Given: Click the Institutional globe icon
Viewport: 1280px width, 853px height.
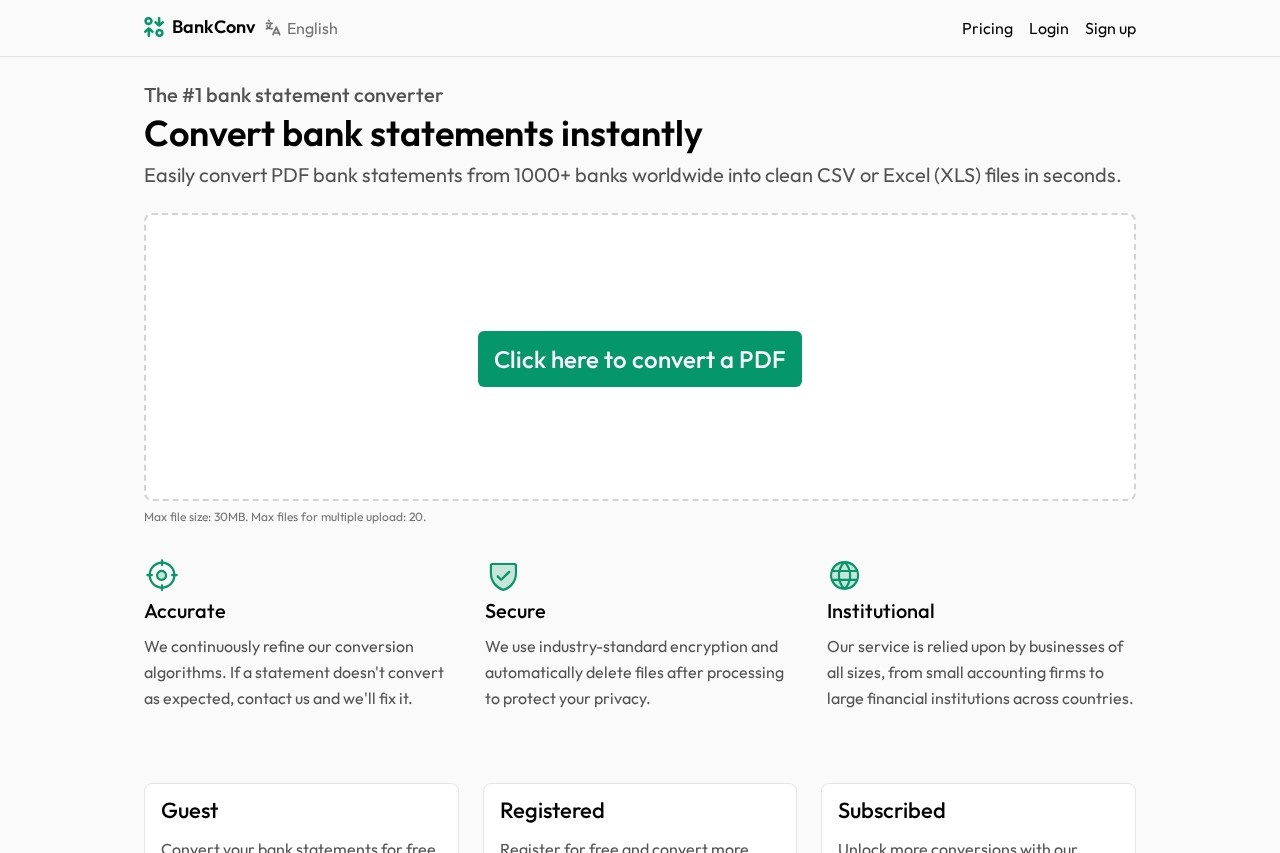Looking at the screenshot, I should tap(844, 575).
